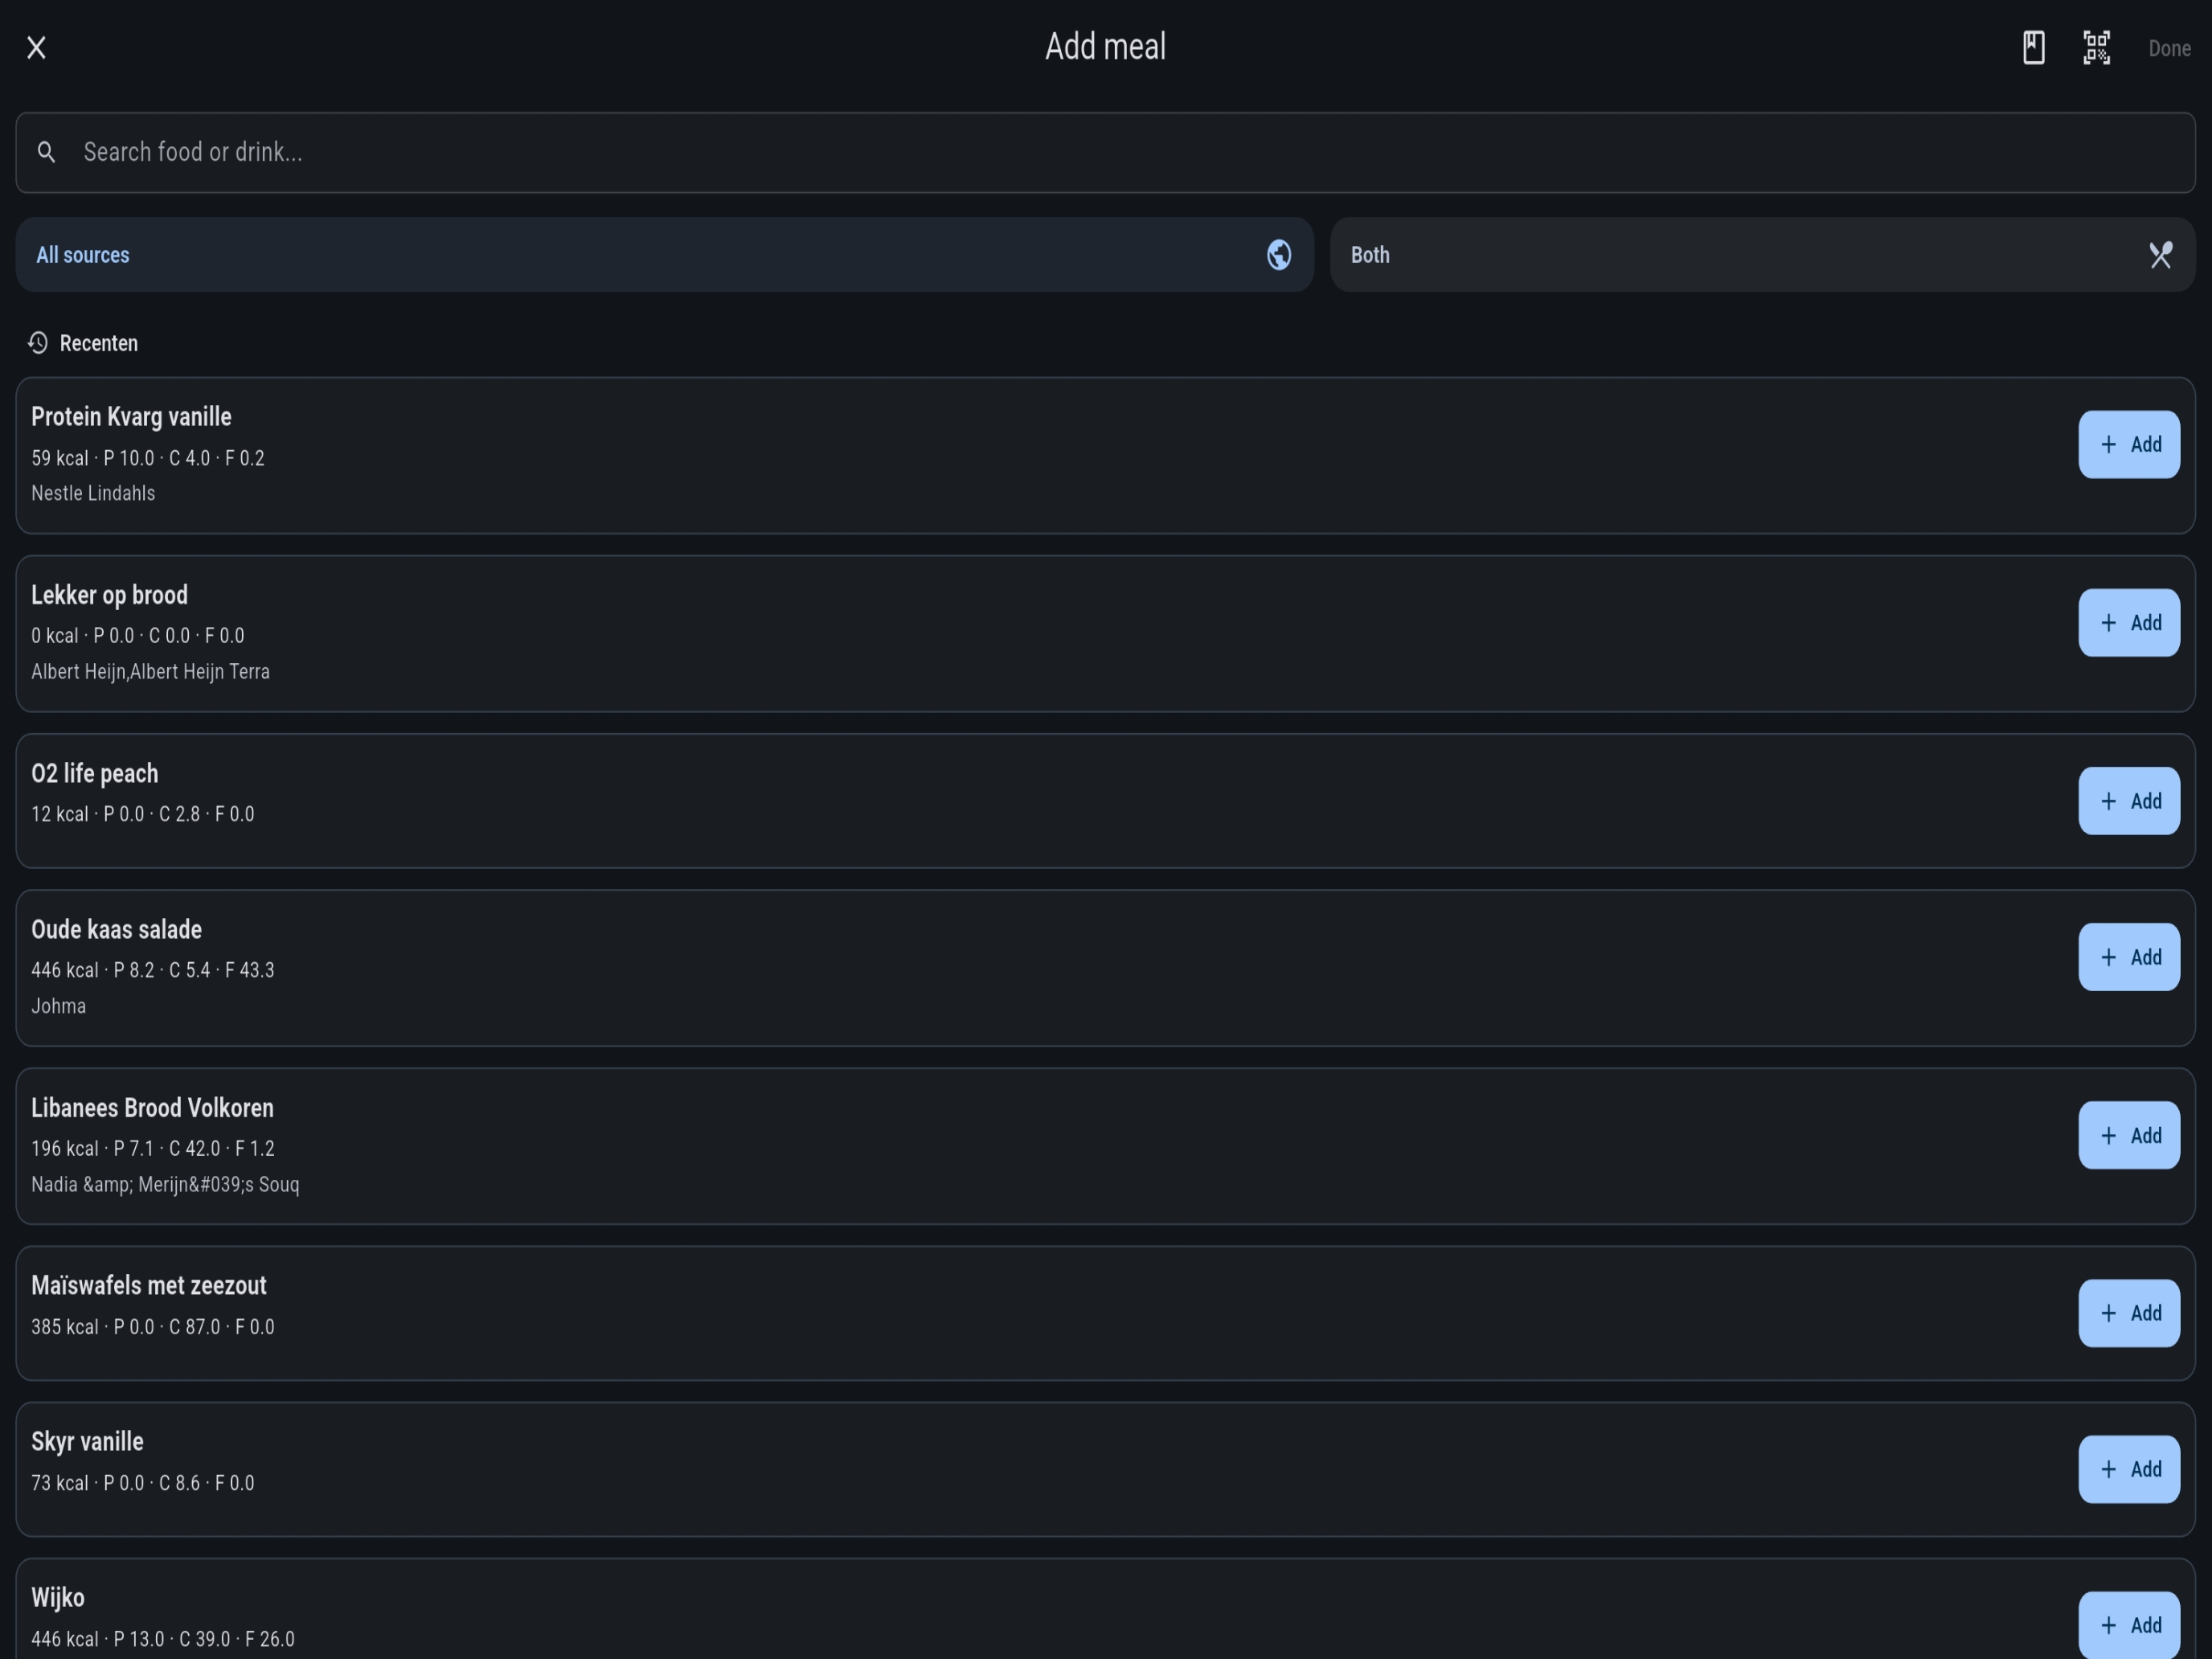Open the Both food type dropdown
This screenshot has width=2212, height=1659.
tap(1762, 255)
